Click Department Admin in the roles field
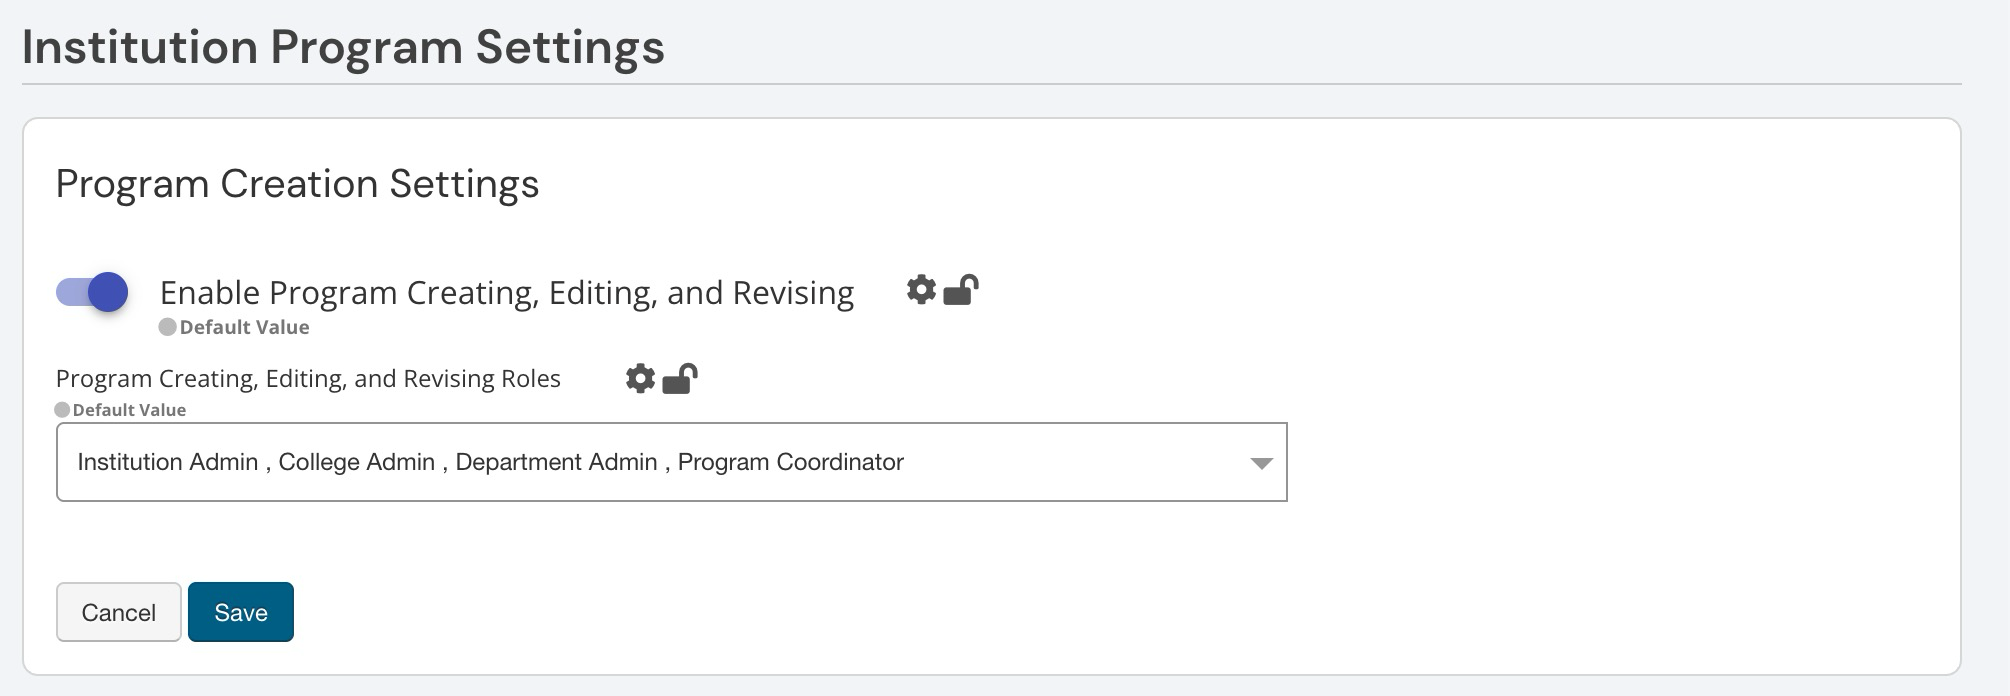 pyautogui.click(x=556, y=462)
